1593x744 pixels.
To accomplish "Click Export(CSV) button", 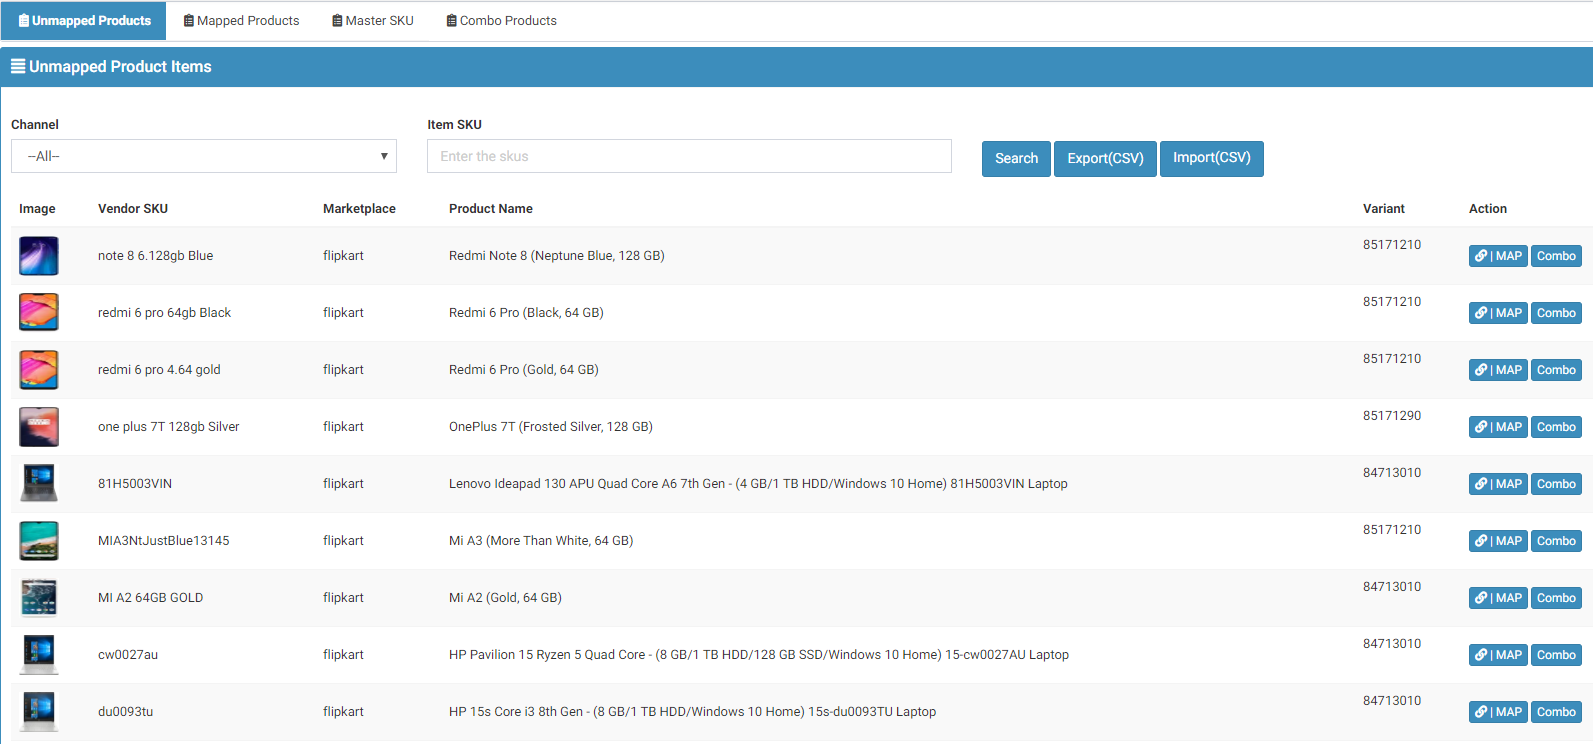I will point(1105,159).
